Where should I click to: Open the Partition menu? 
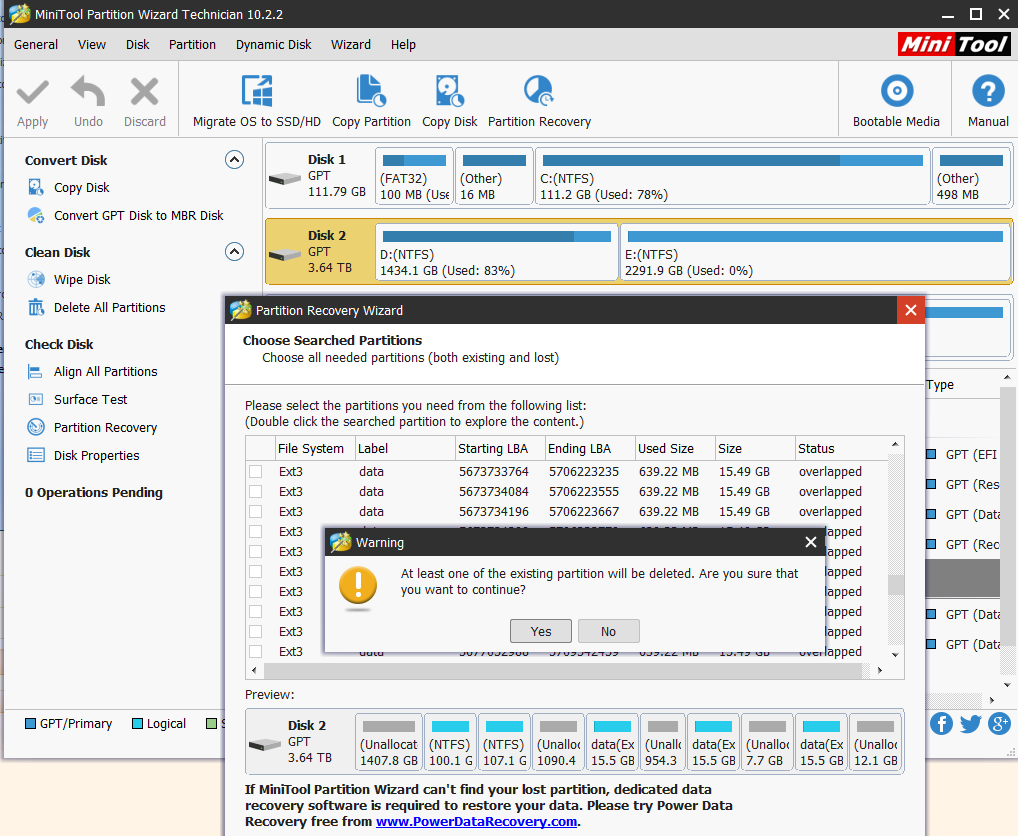(x=192, y=45)
